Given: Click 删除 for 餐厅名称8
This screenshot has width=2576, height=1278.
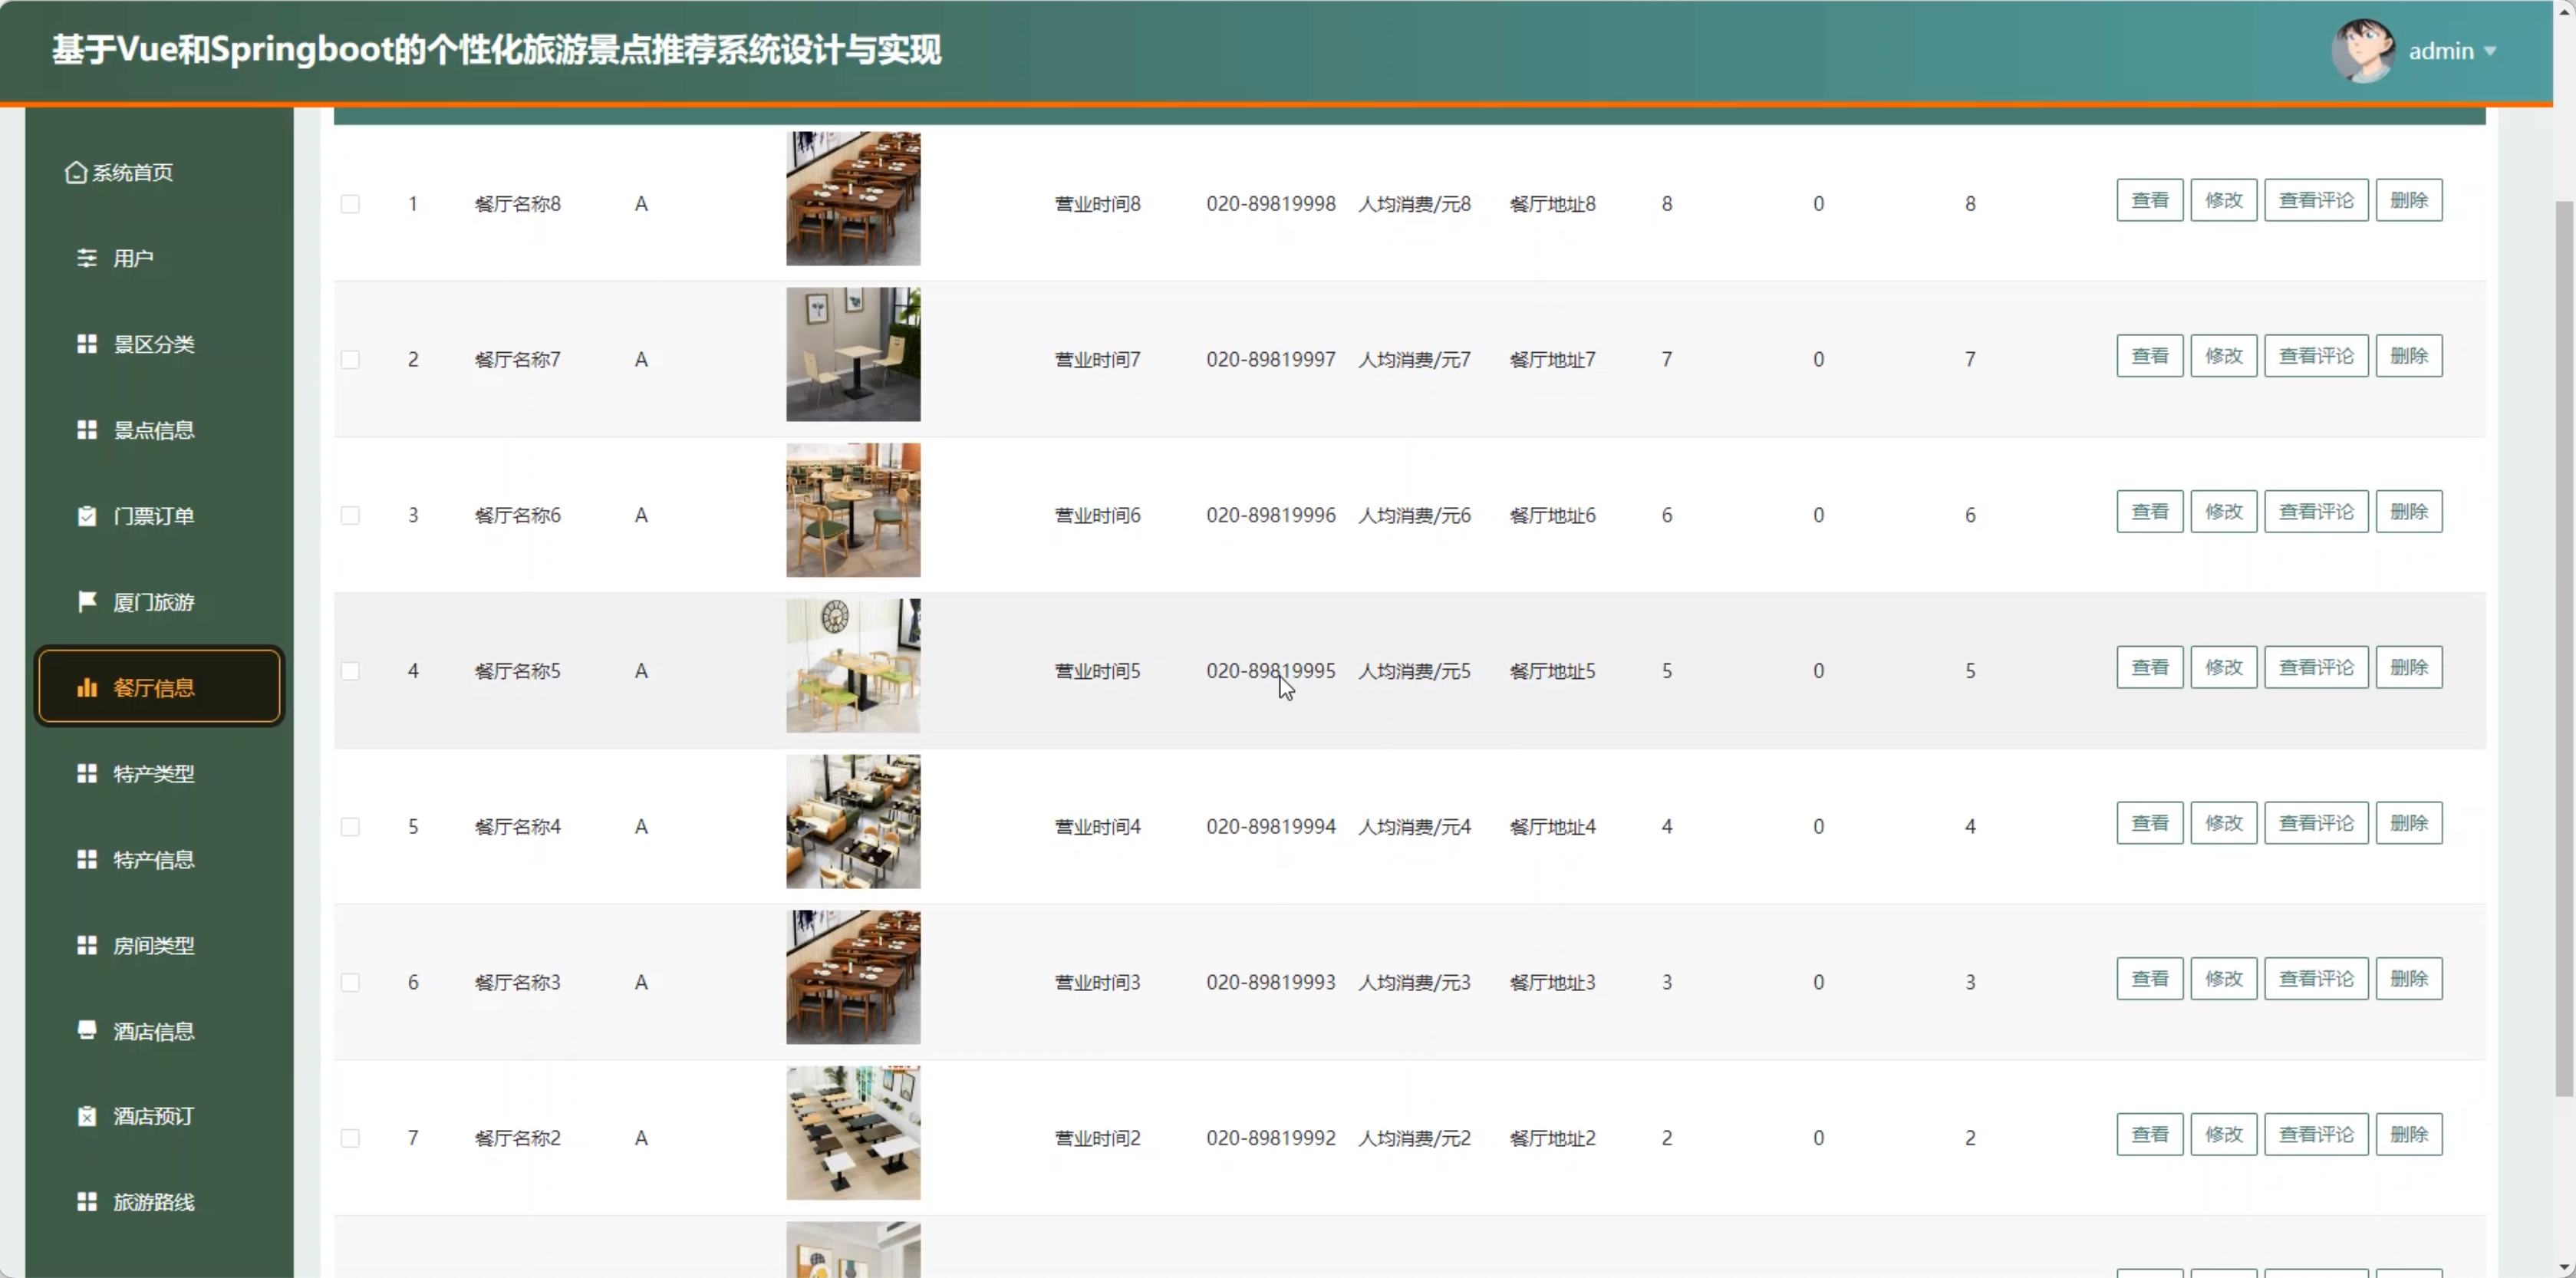Looking at the screenshot, I should pyautogui.click(x=2409, y=200).
